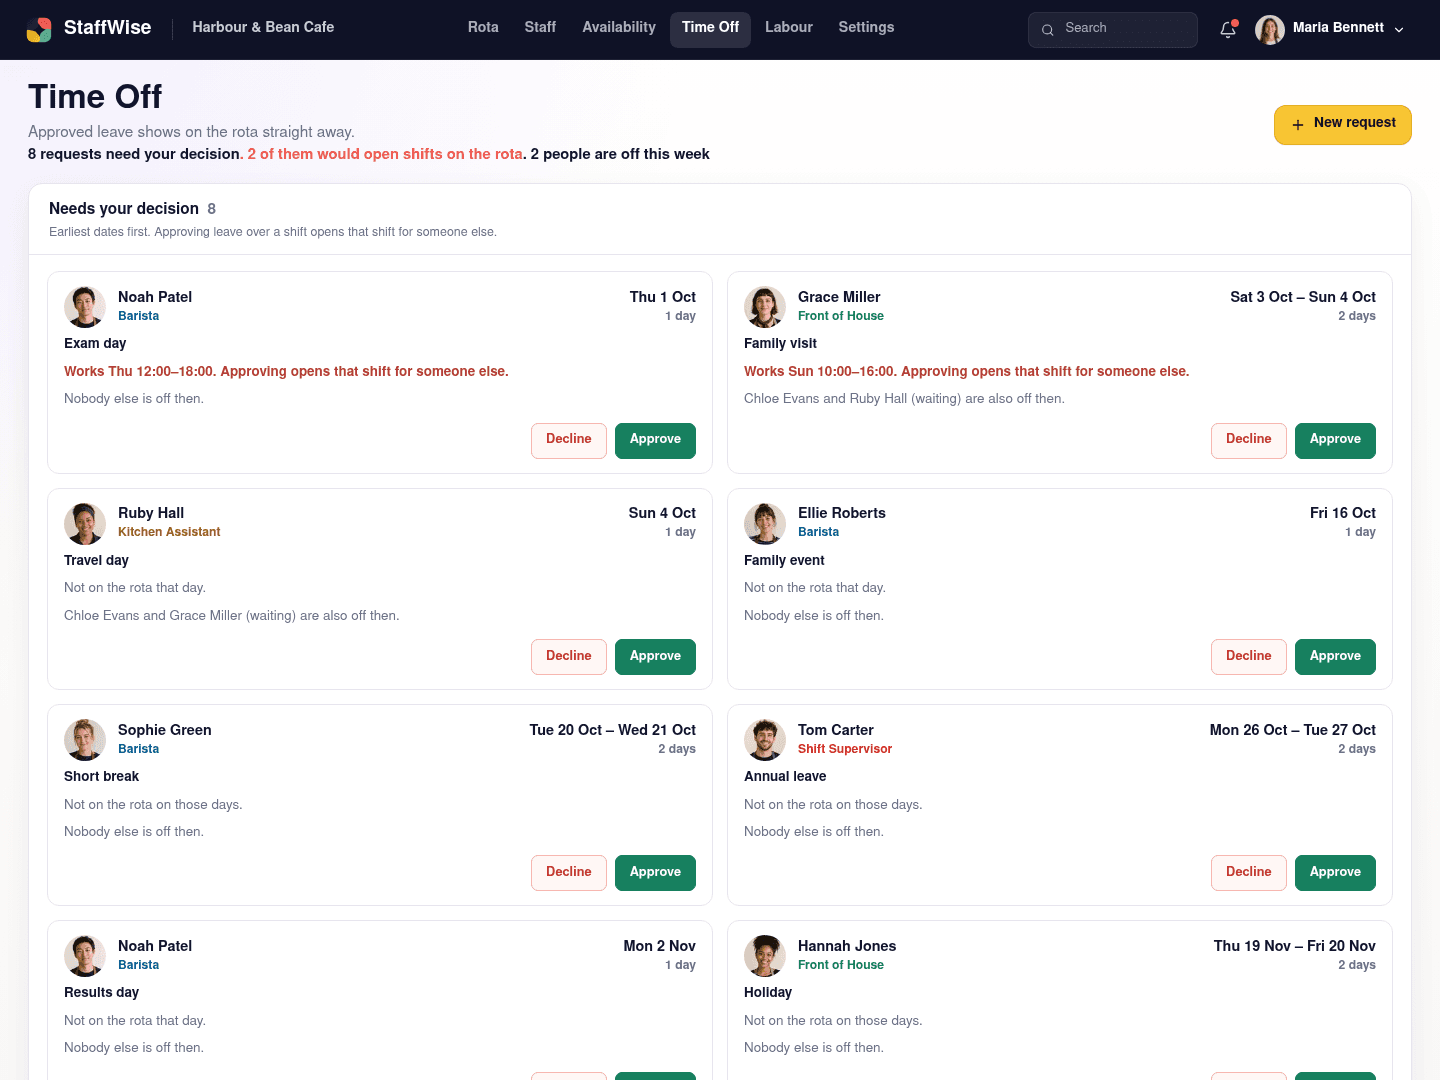Decline Grace Miller's Family visit request

(x=1248, y=440)
